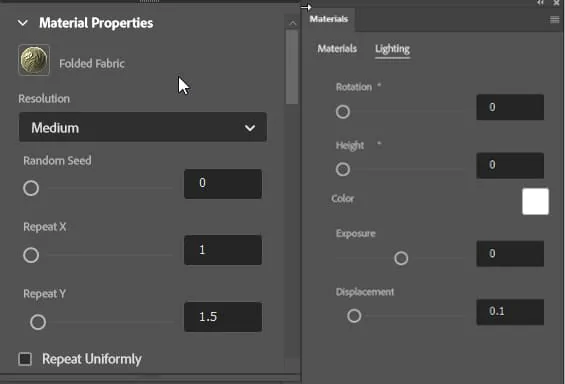Click the Exposure slider handle

click(x=401, y=258)
